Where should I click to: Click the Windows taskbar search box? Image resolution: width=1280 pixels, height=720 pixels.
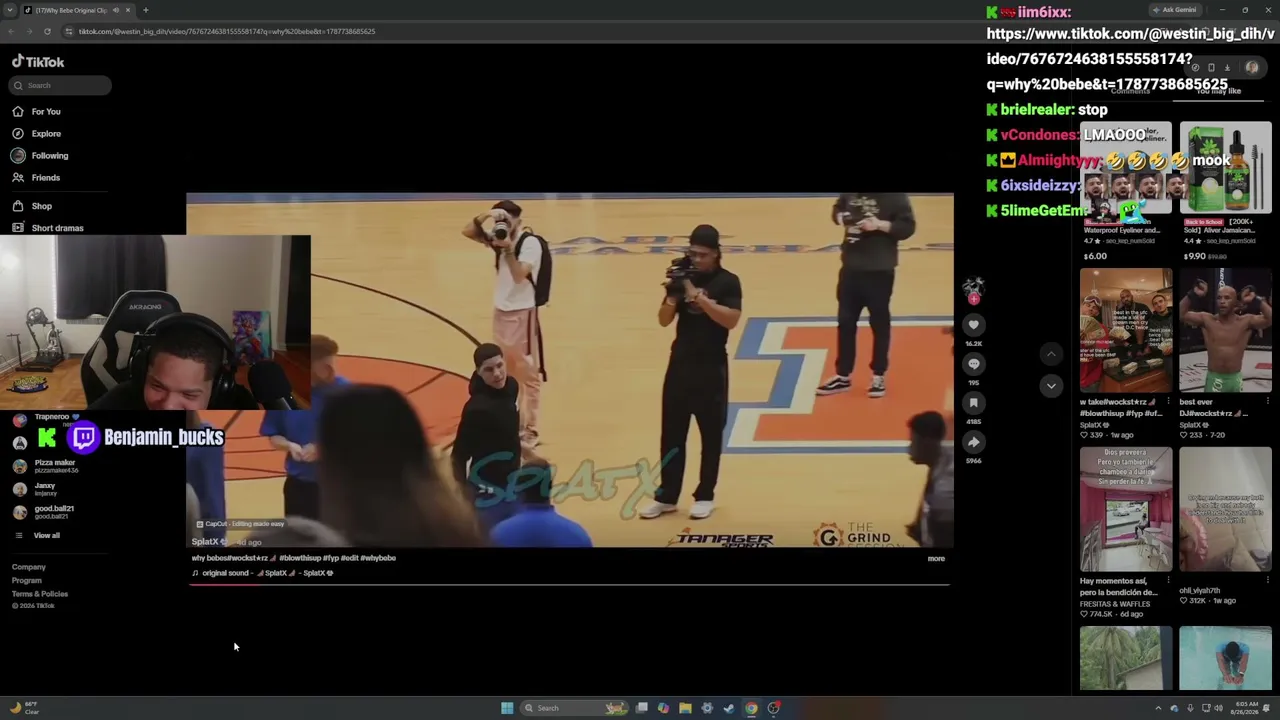pos(575,708)
